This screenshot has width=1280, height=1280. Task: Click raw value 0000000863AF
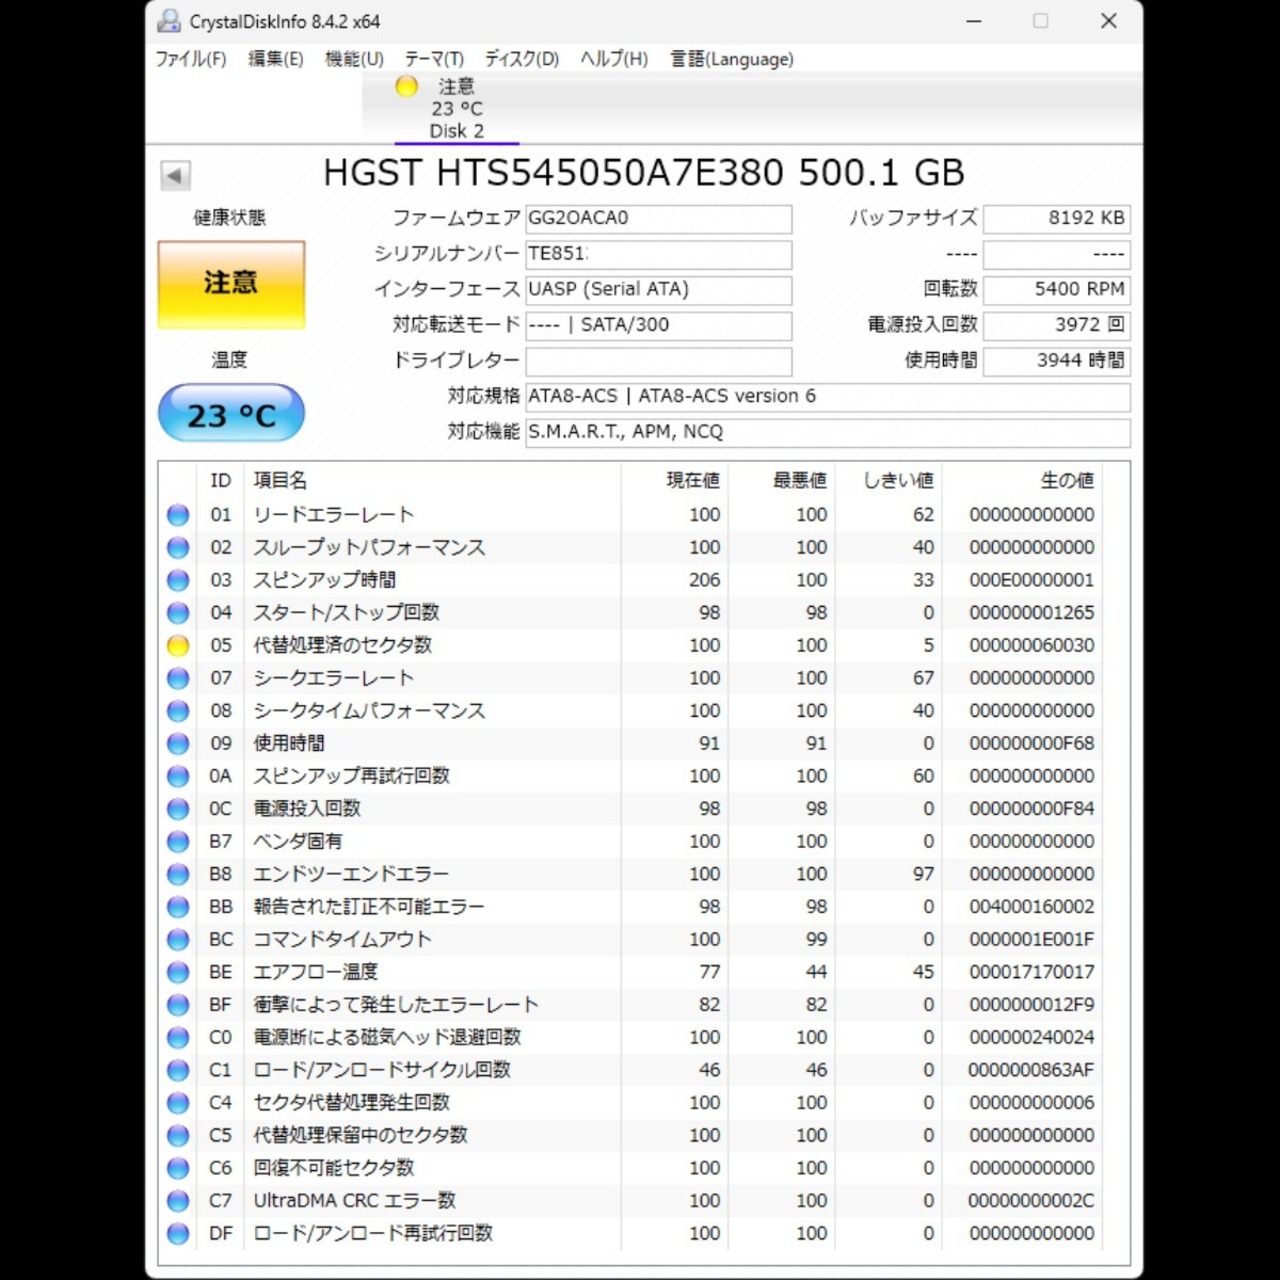click(1032, 1070)
